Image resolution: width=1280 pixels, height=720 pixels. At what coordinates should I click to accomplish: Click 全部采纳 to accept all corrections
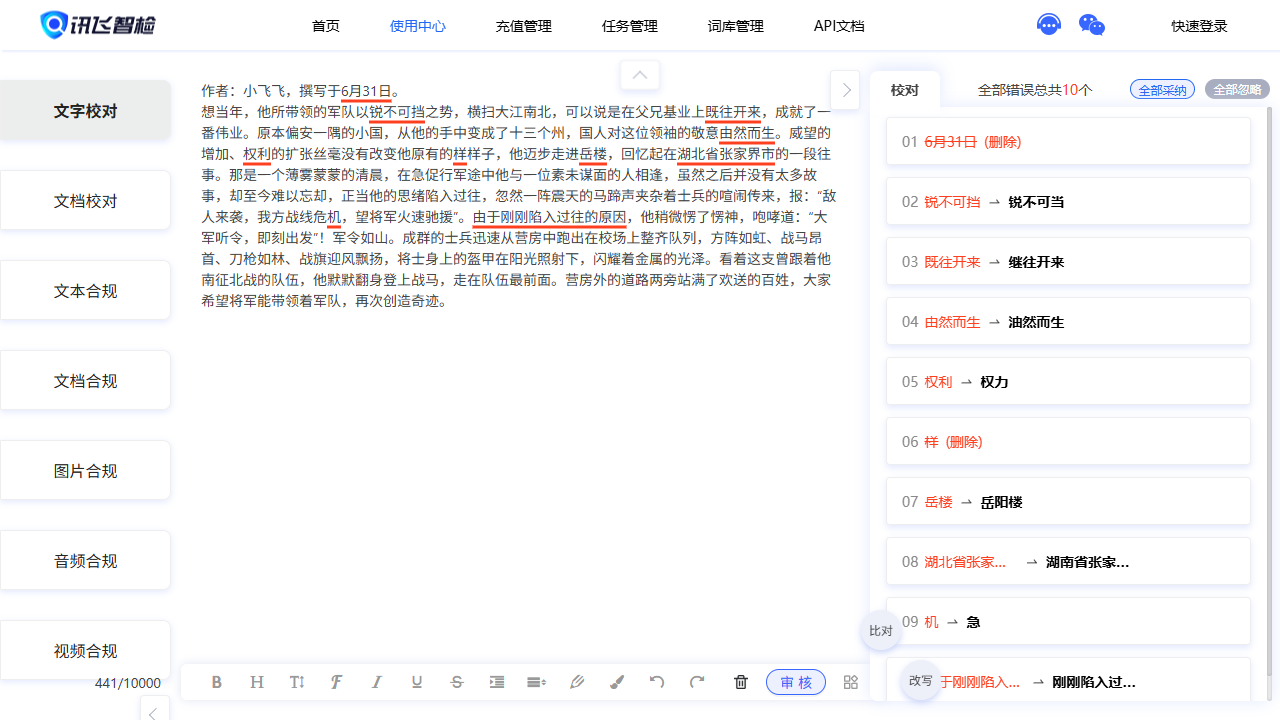1162,90
